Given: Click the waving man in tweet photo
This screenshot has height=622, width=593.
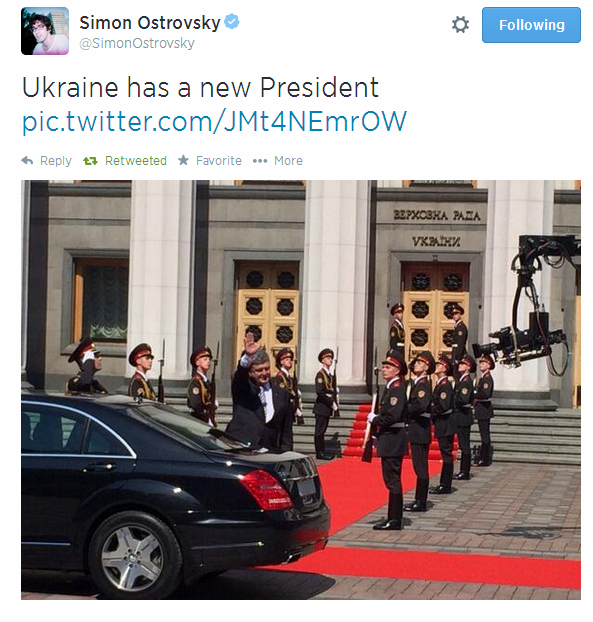Looking at the screenshot, I should tap(259, 393).
